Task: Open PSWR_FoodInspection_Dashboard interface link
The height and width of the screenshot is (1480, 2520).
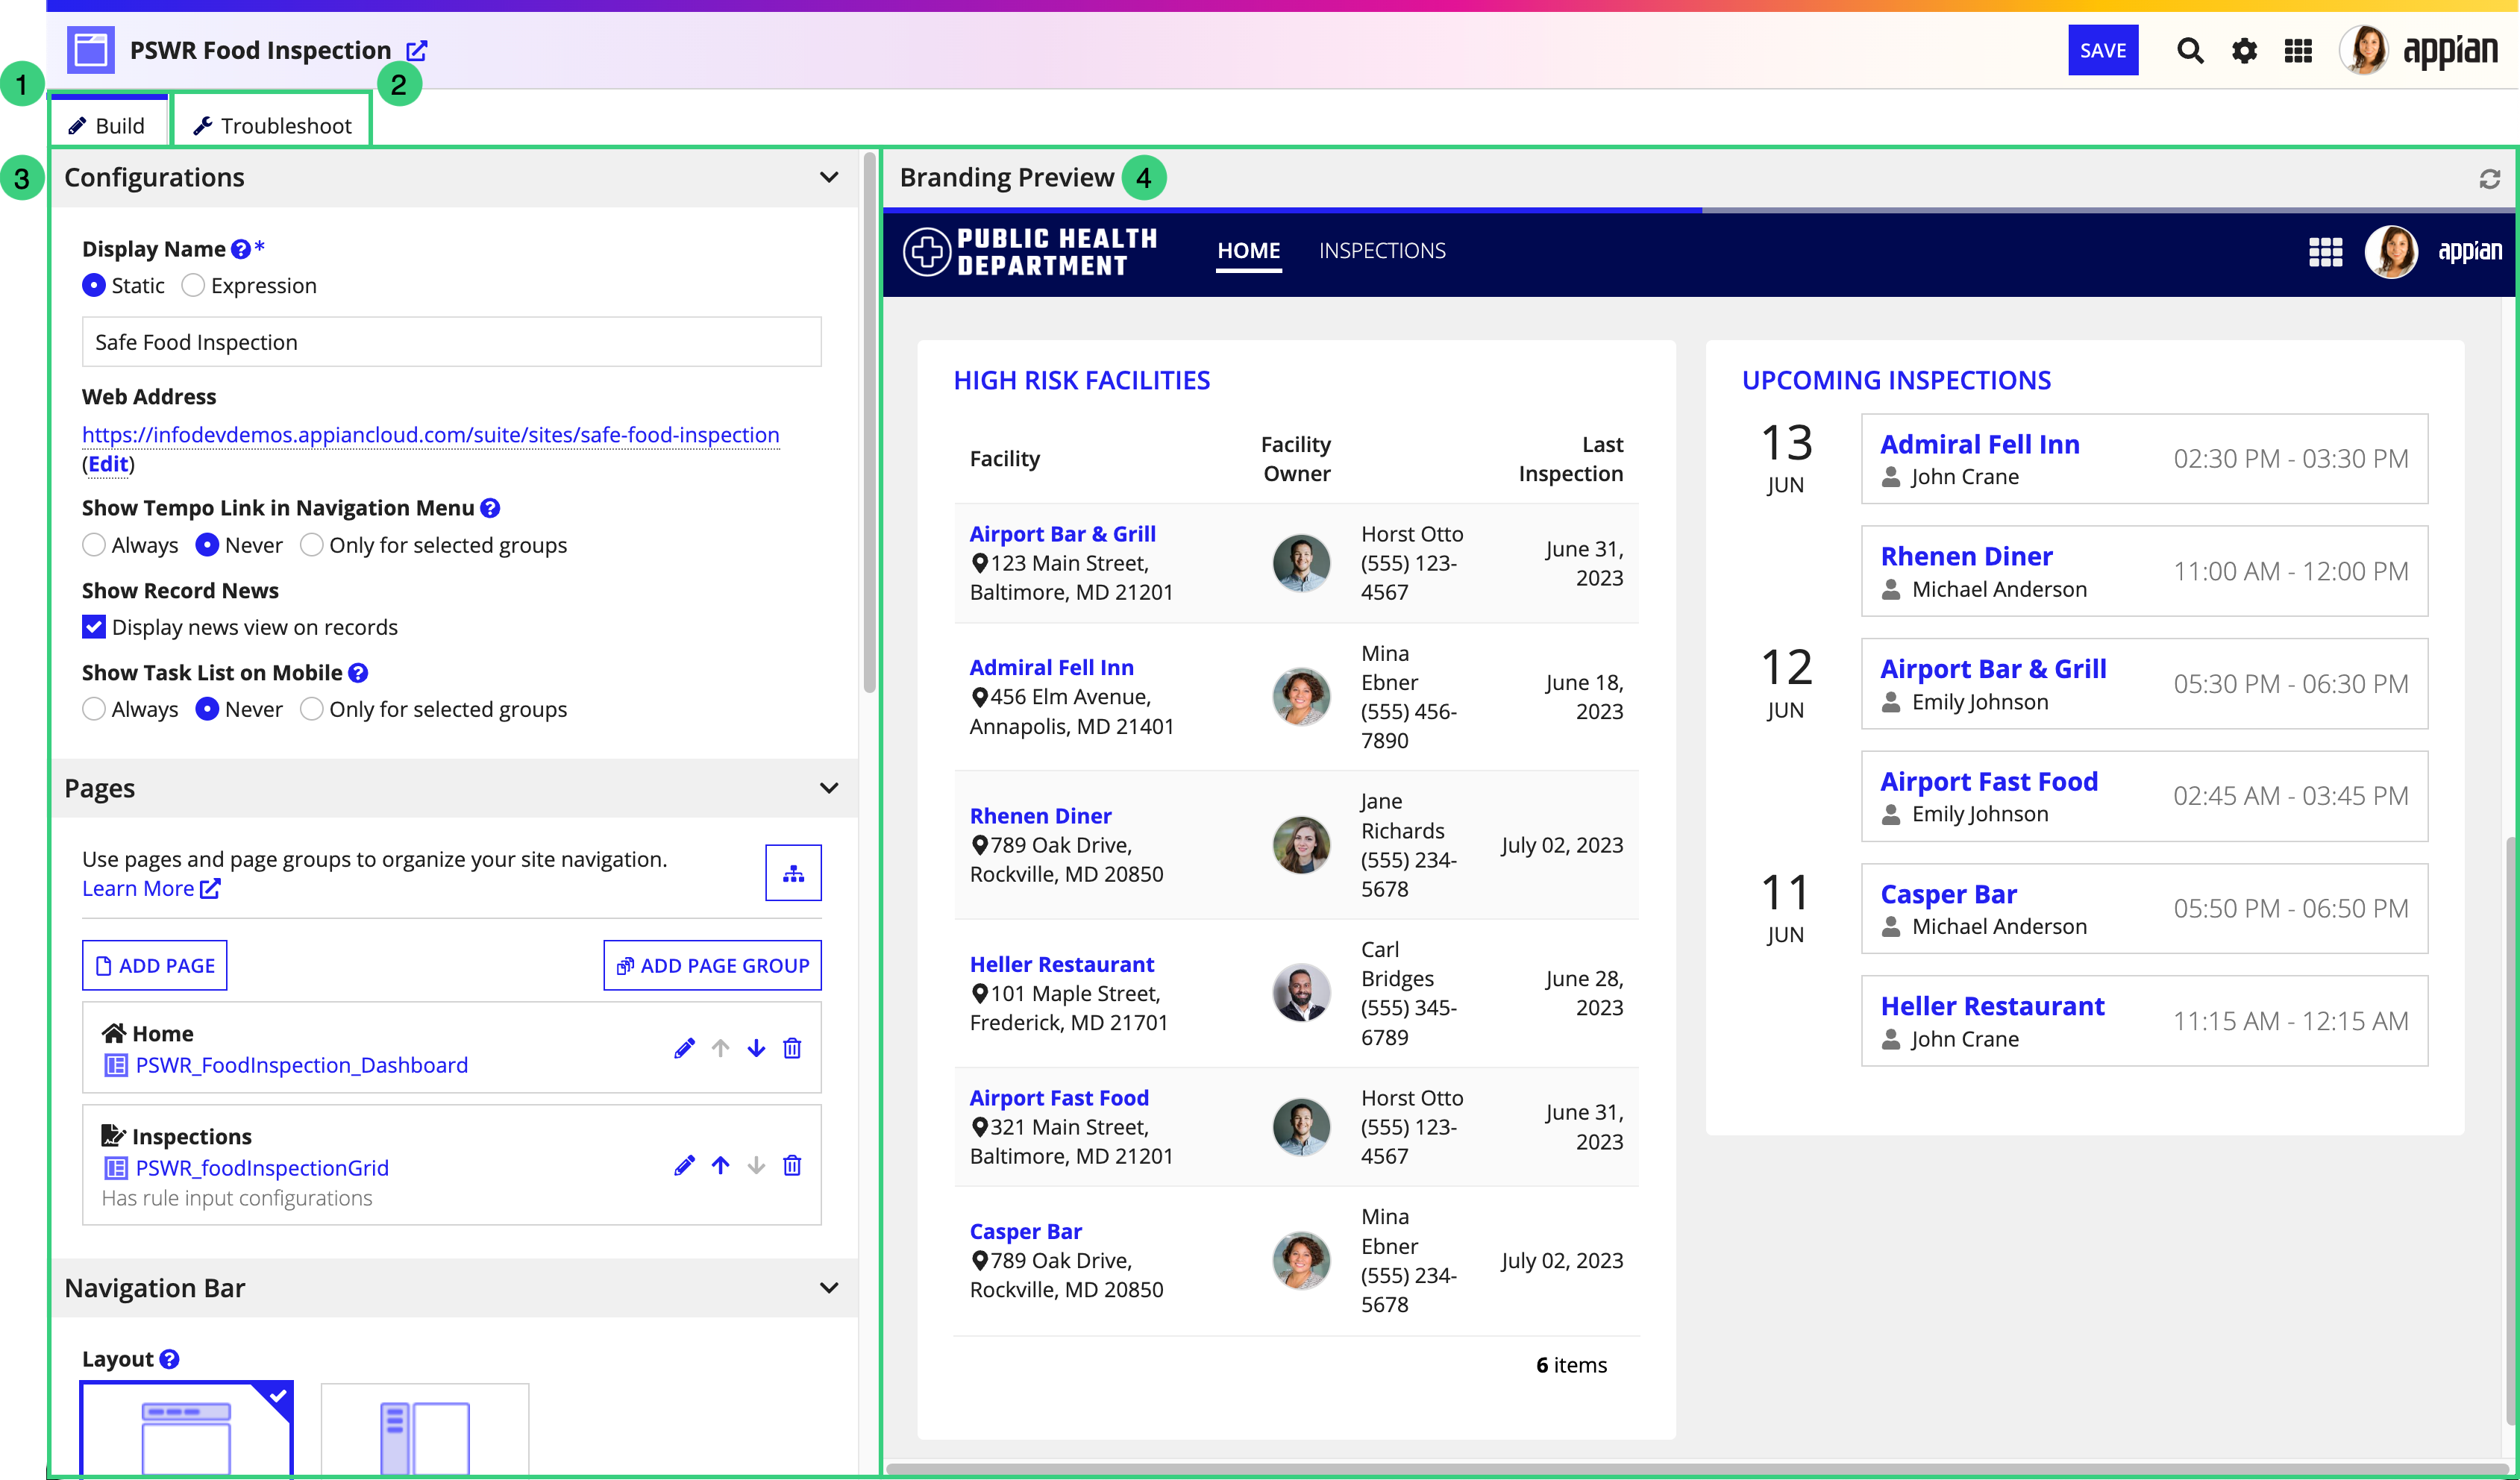Action: click(x=301, y=1065)
